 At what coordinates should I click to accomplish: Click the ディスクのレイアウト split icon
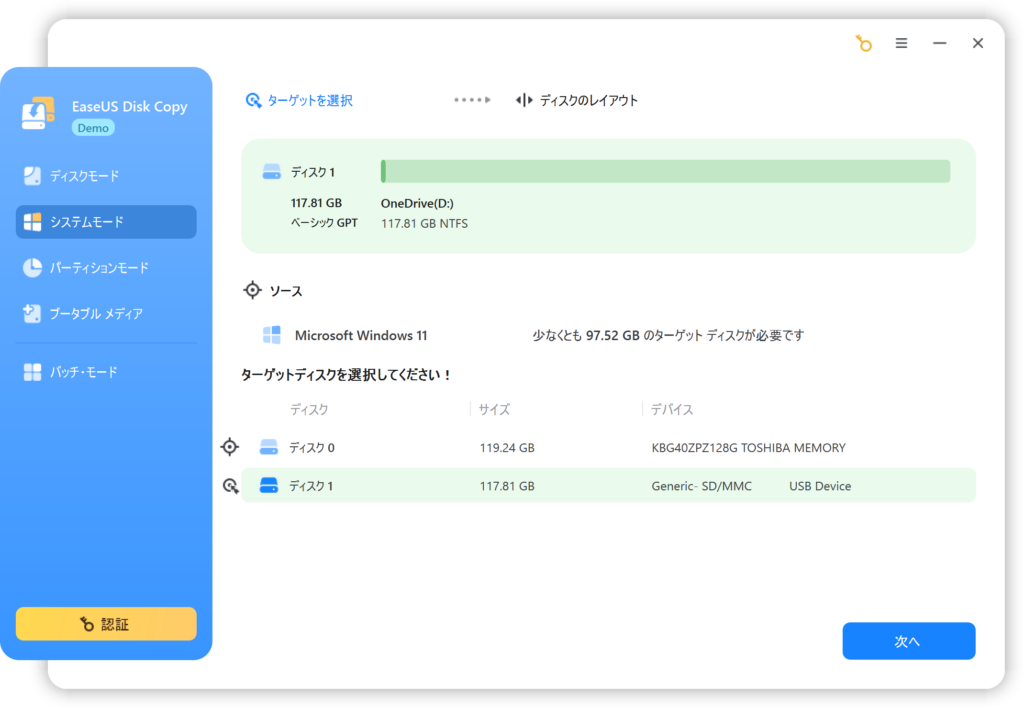(x=524, y=100)
